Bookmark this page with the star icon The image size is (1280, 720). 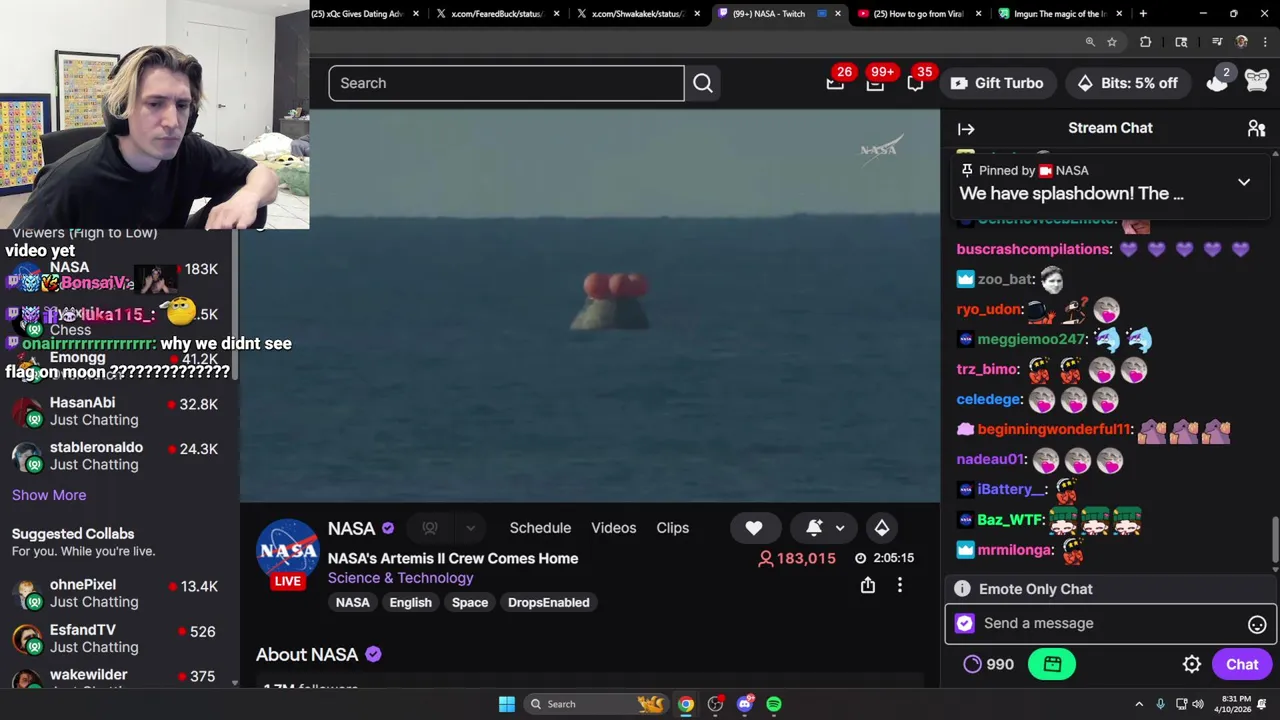1111,42
